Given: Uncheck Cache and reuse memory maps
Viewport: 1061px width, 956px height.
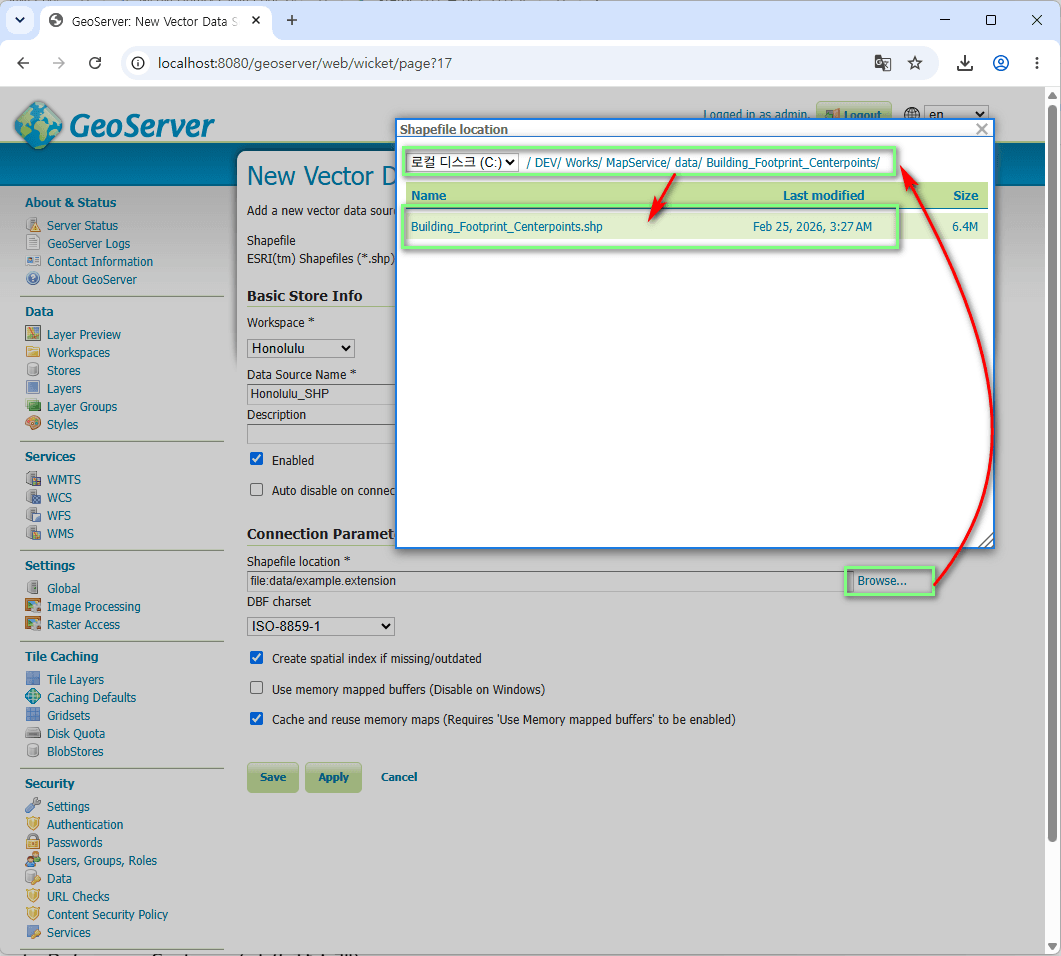Looking at the screenshot, I should [x=256, y=719].
